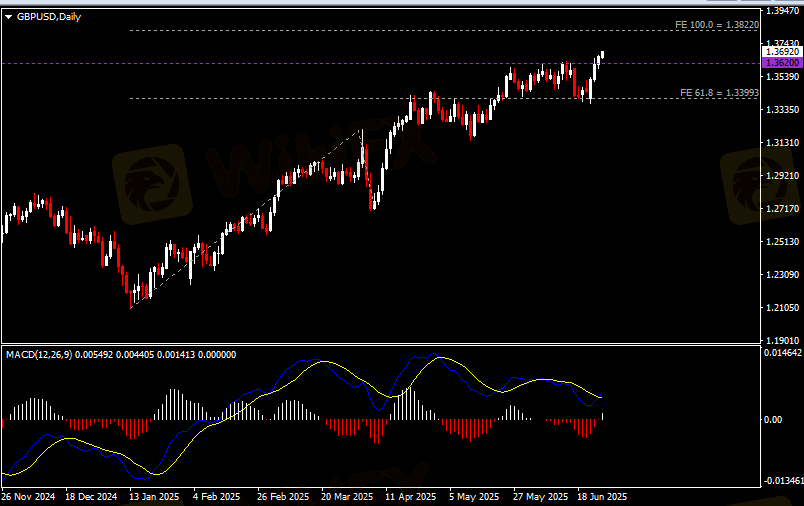Click the 1.21050 price axis label

(781, 307)
